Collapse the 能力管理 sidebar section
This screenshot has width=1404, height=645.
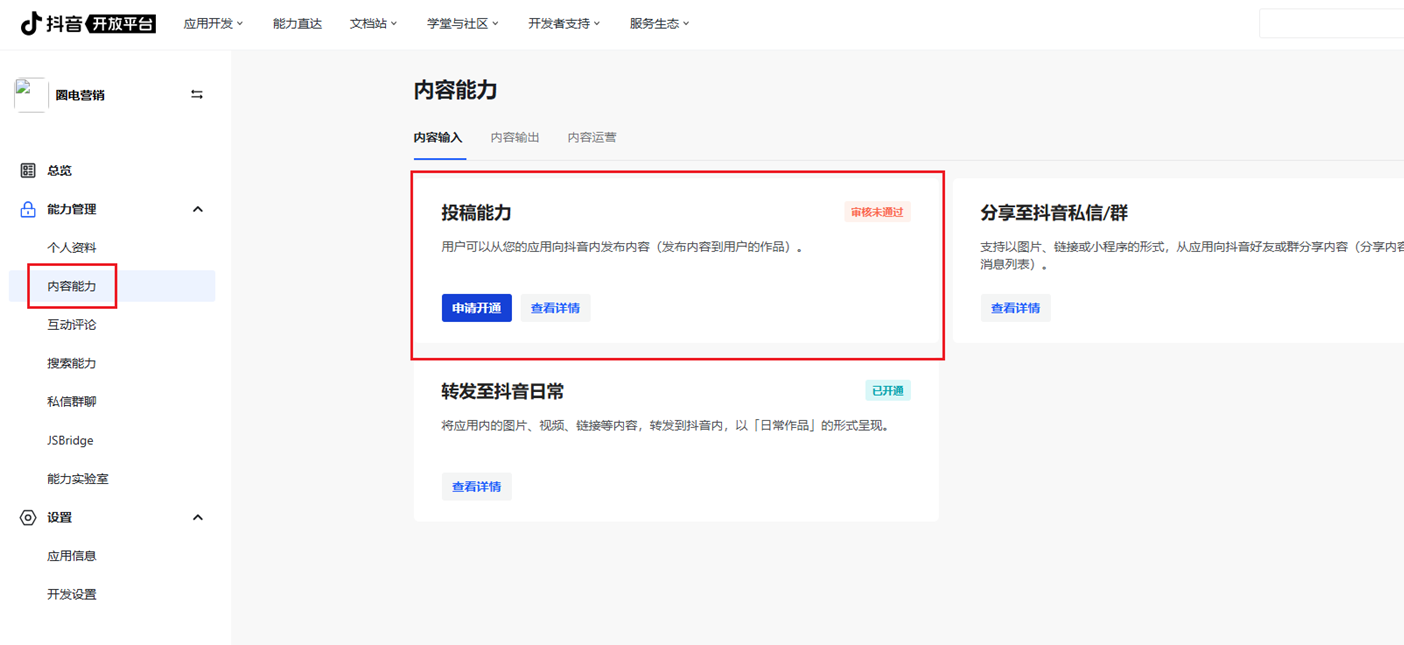point(197,209)
